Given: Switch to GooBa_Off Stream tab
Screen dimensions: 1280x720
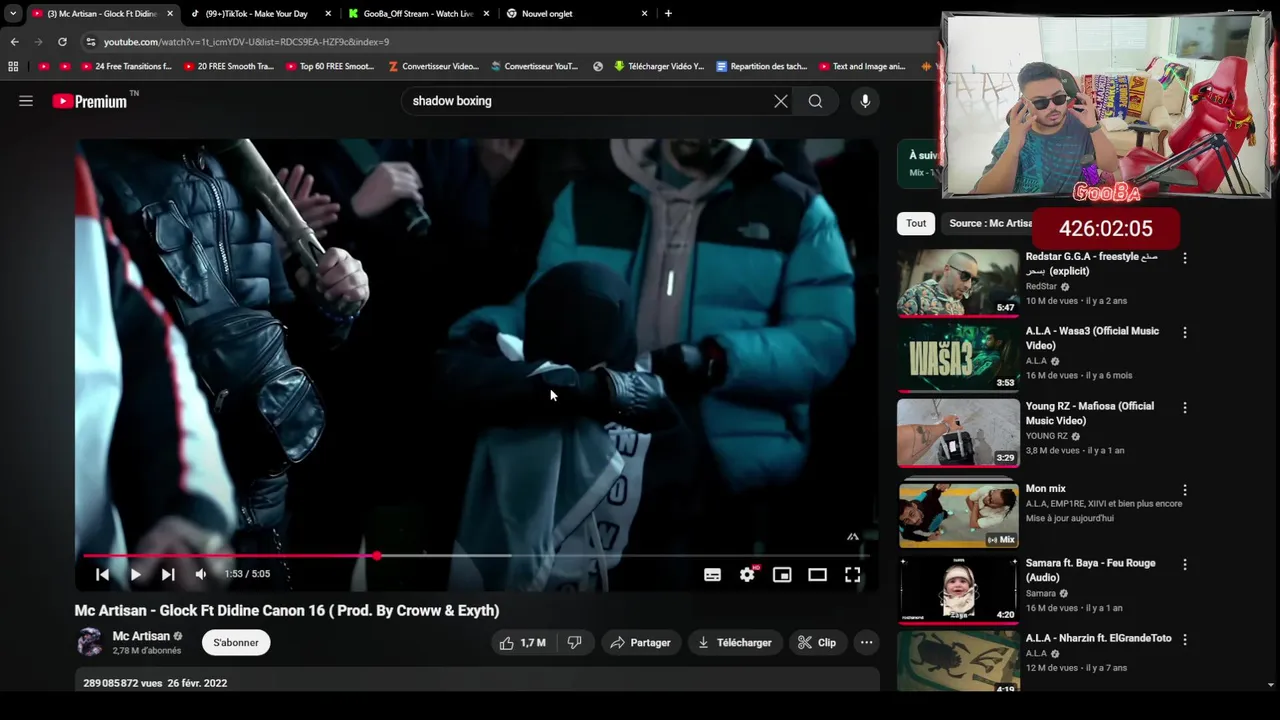Looking at the screenshot, I should point(418,14).
